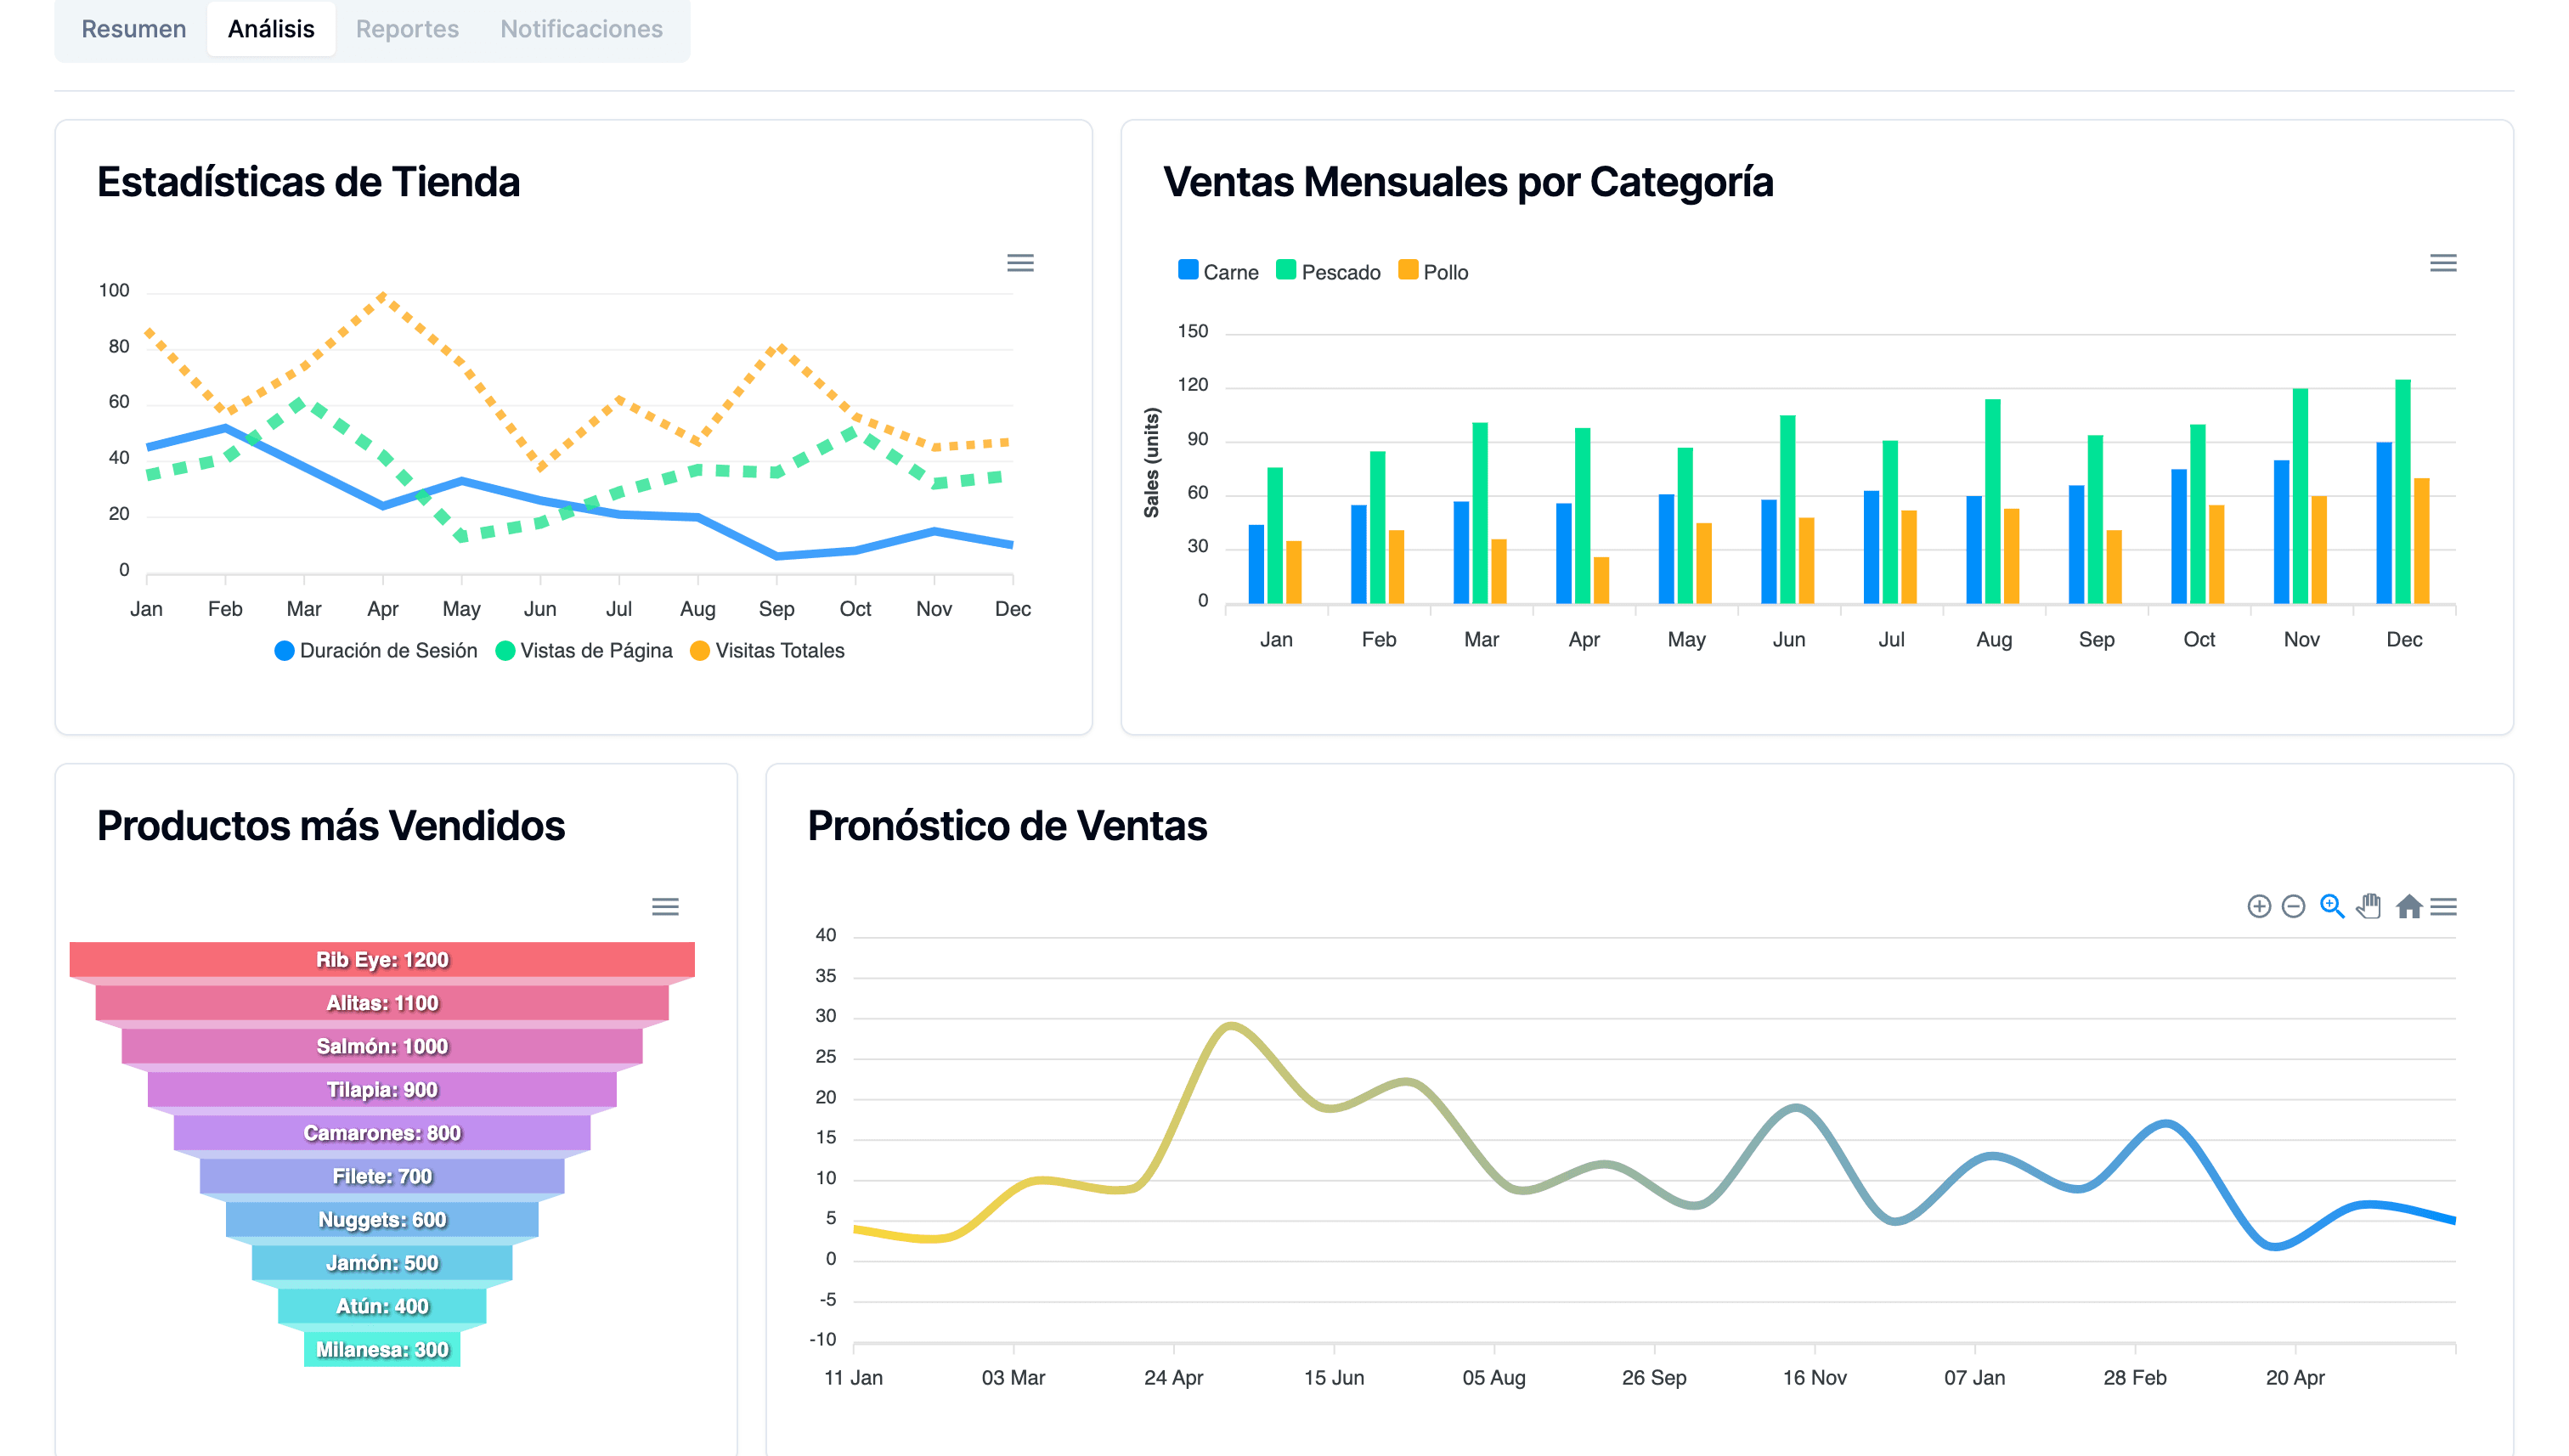
Task: Click the 28 Feb x-axis label
Action: 2134,1377
